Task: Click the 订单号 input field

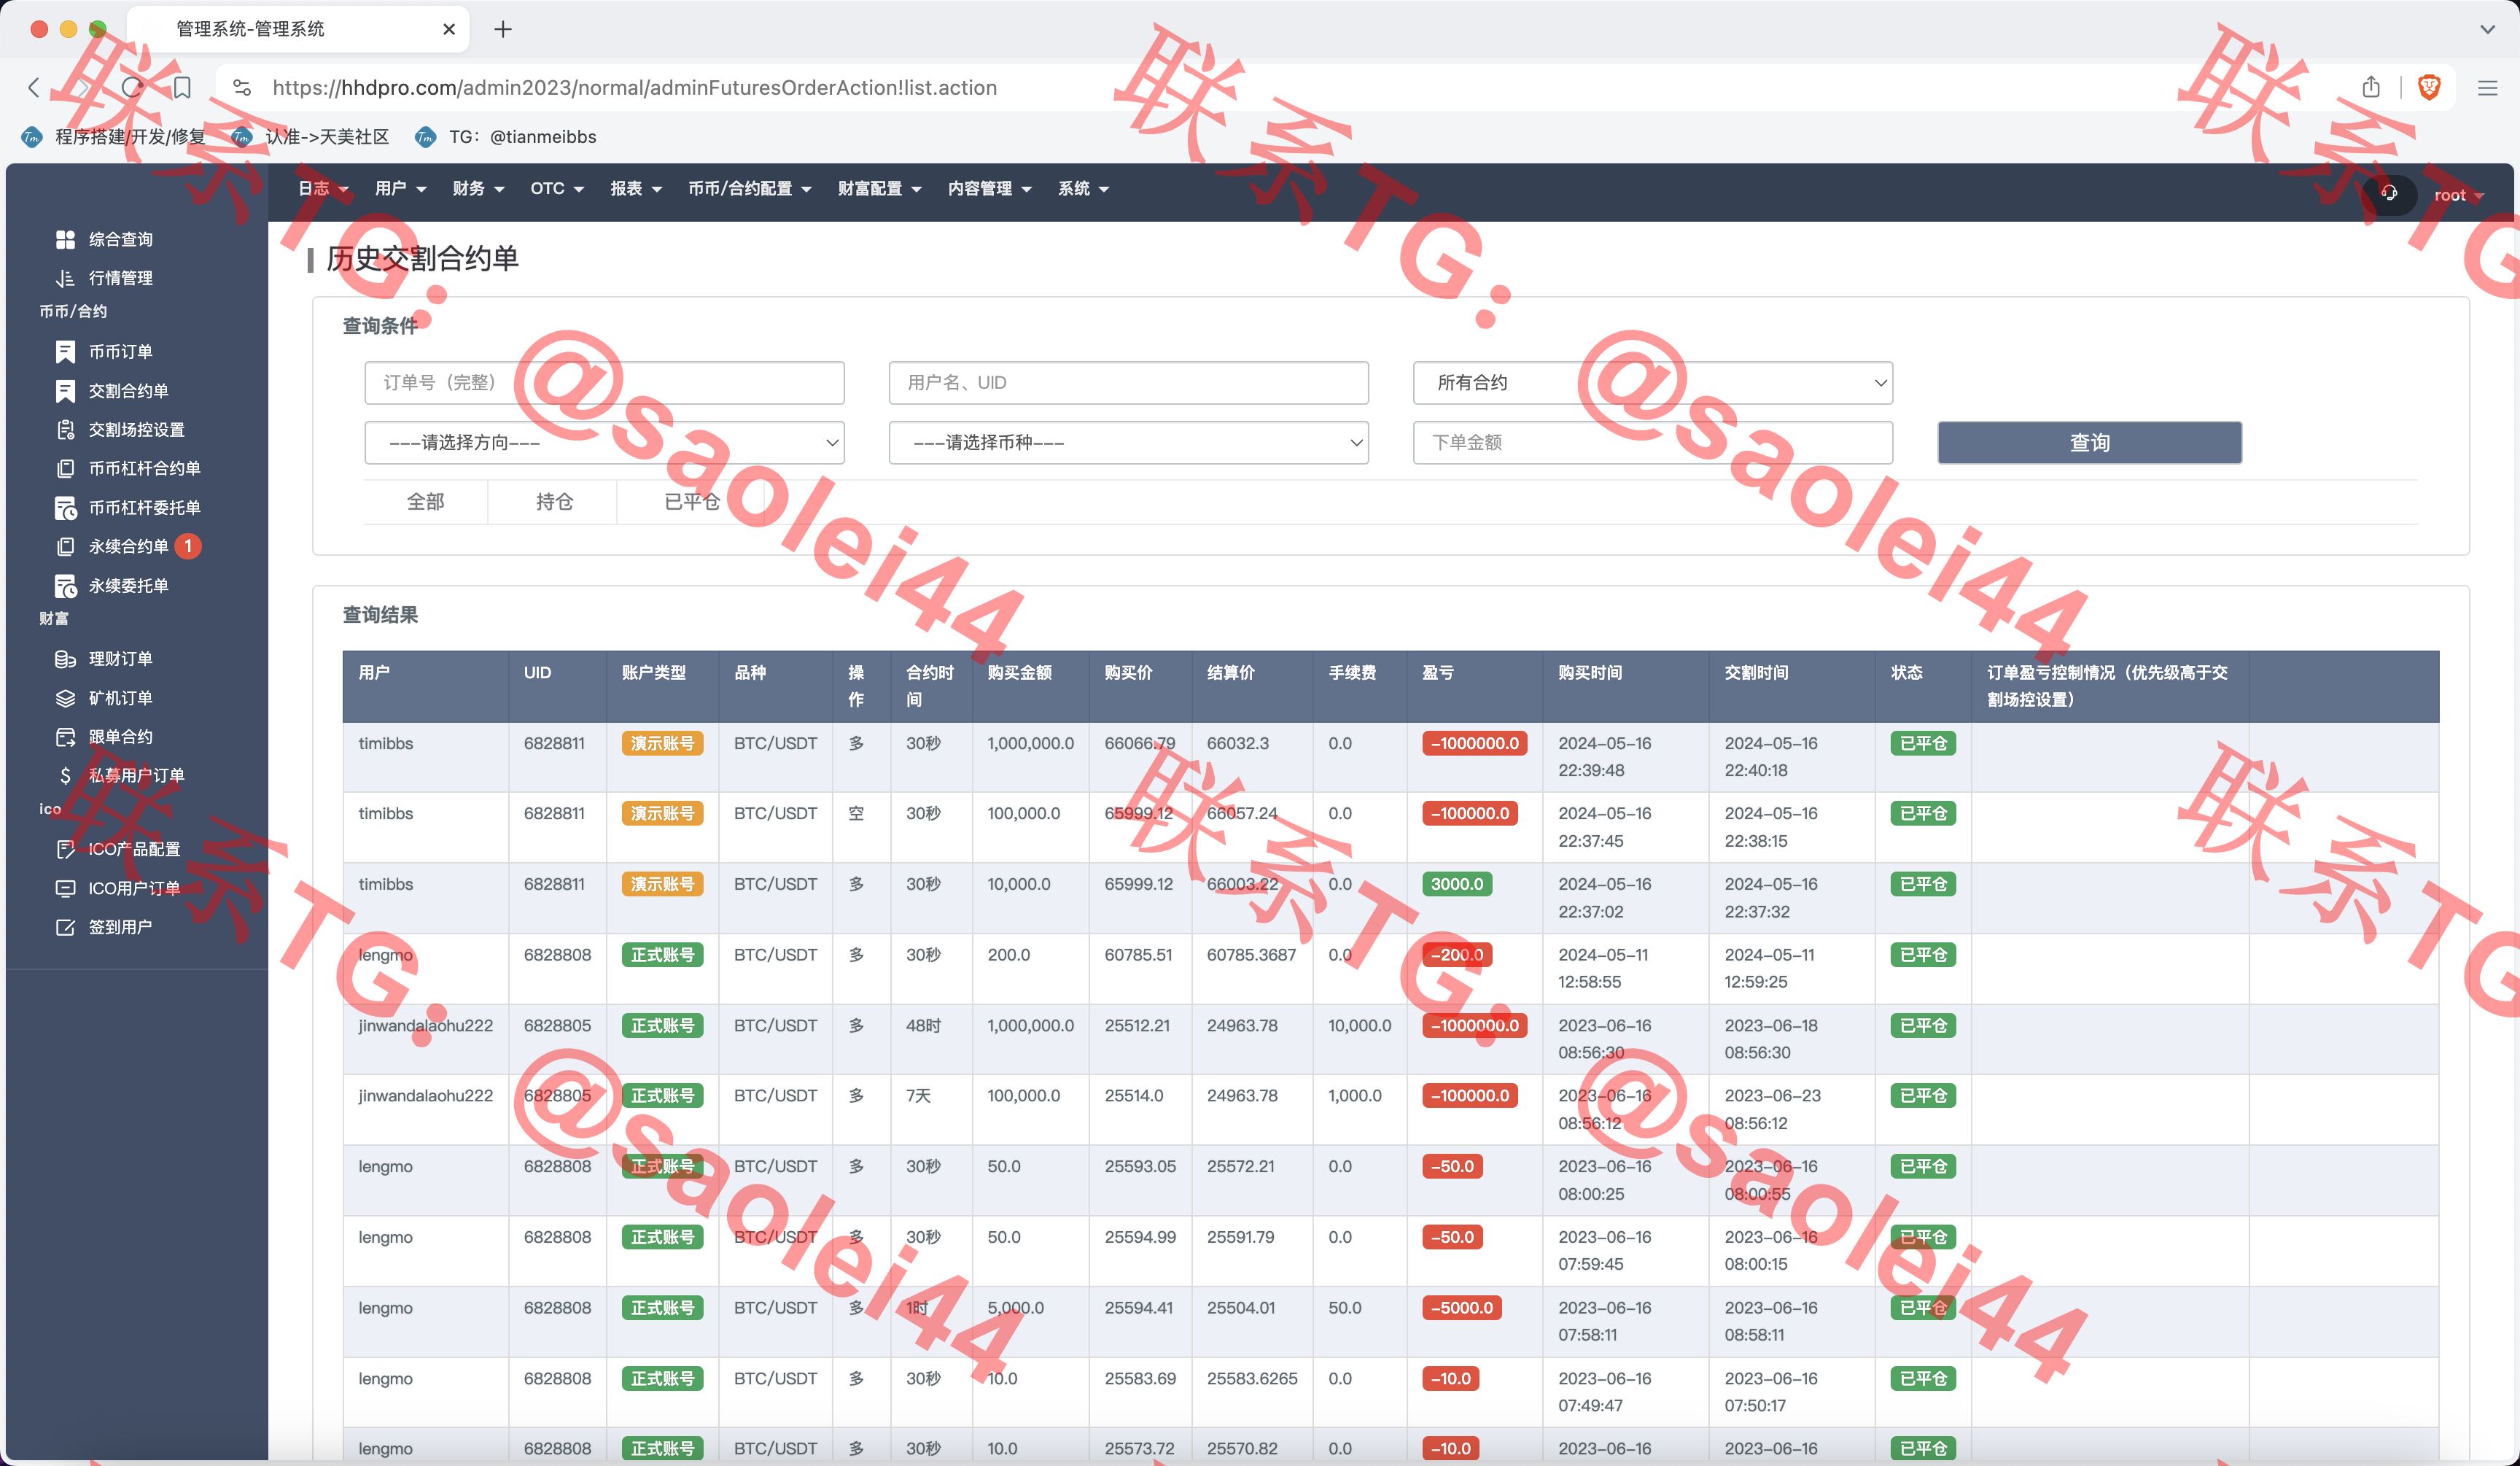Action: click(x=604, y=383)
